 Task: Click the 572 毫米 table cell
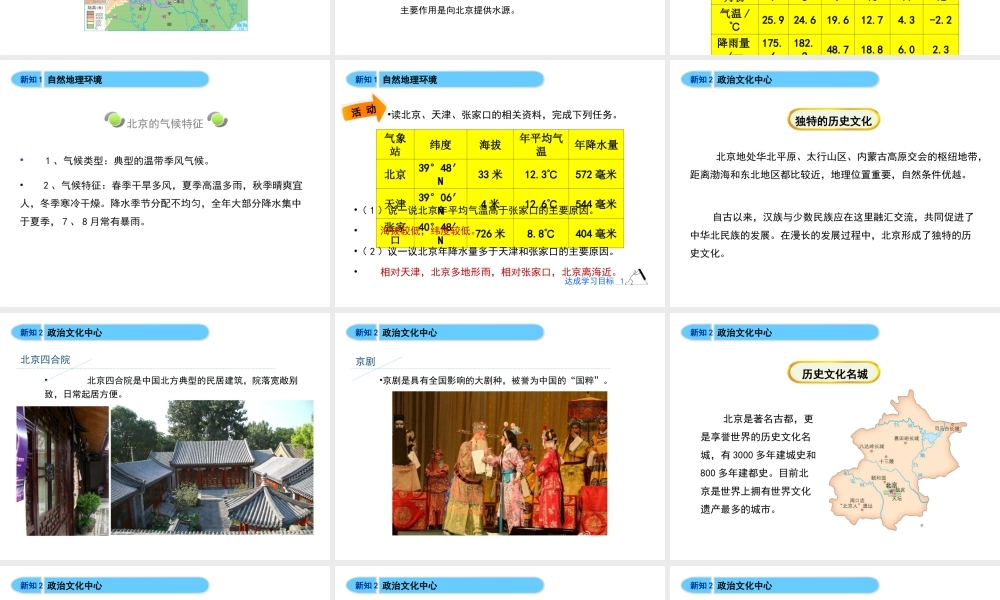(x=596, y=174)
